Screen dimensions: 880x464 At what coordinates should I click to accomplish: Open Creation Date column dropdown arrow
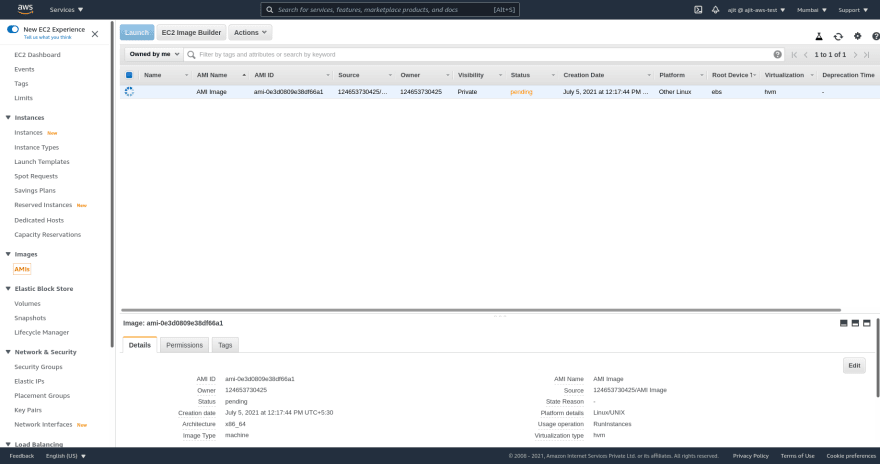coord(649,75)
